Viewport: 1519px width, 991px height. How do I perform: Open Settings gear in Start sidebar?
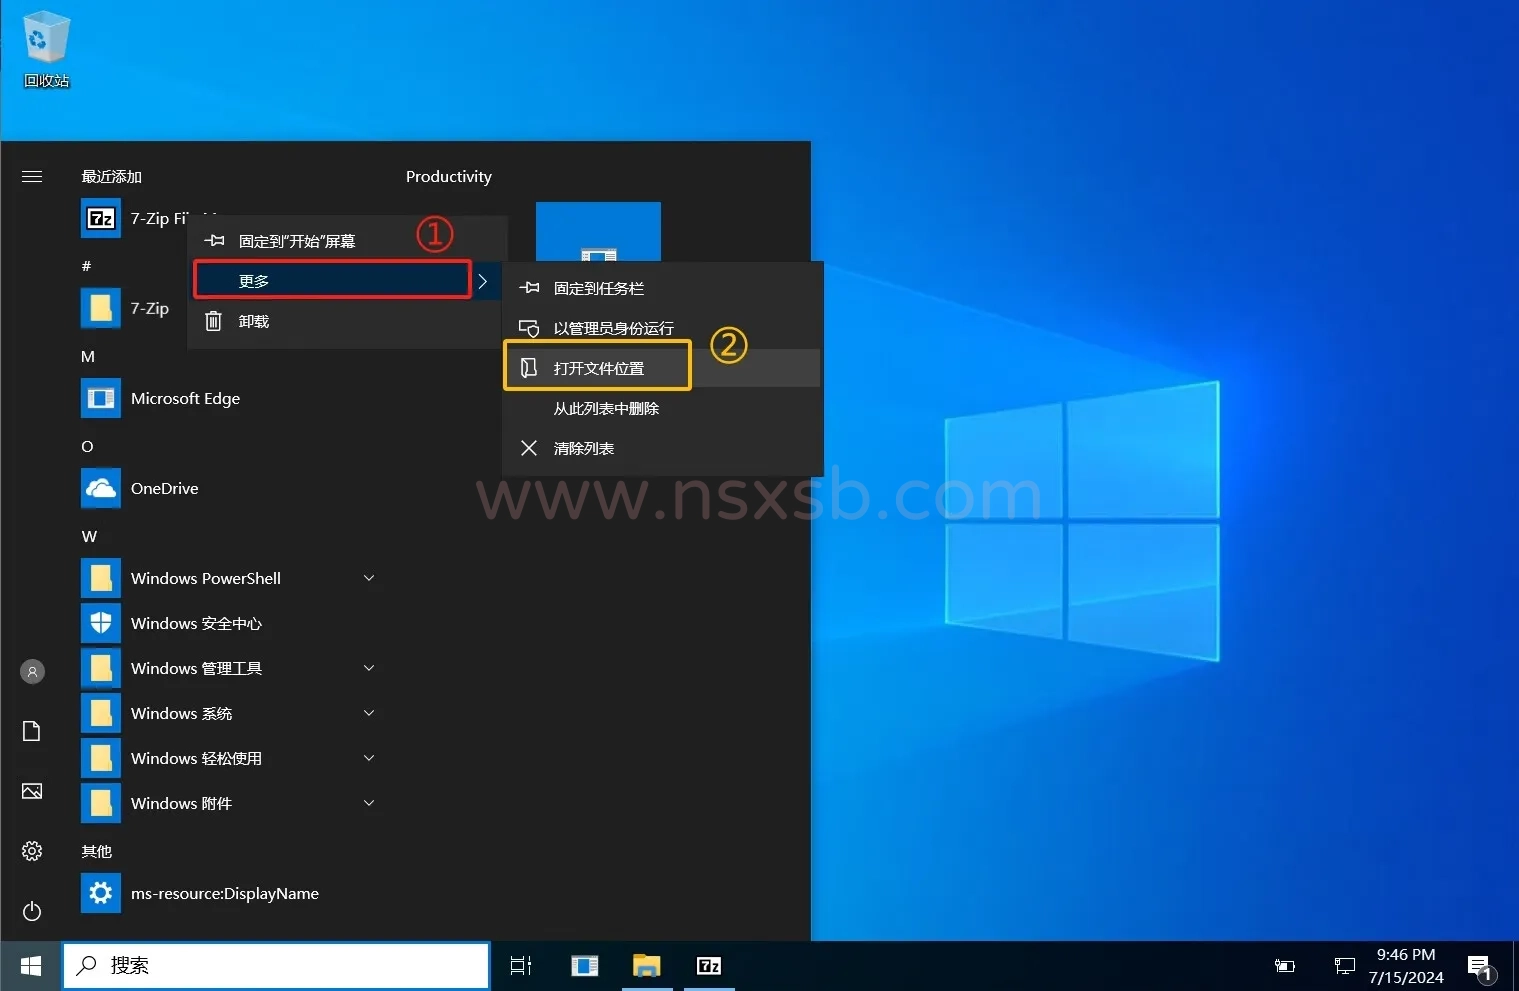point(32,851)
